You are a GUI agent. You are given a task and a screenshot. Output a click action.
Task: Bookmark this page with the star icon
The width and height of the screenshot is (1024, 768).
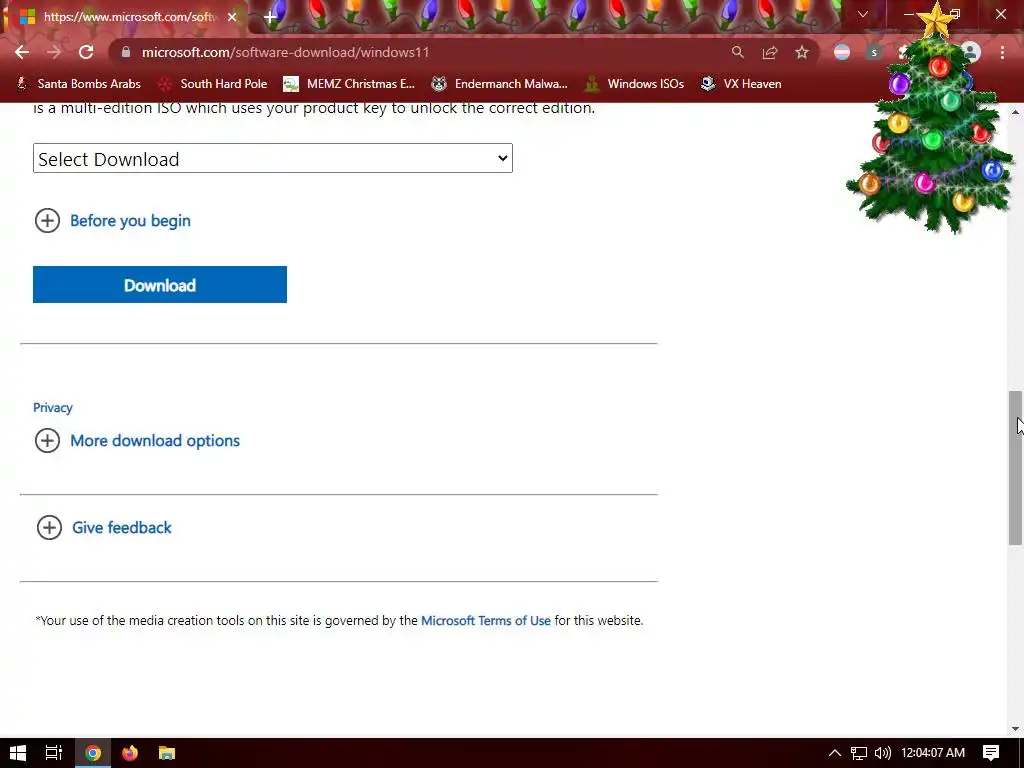click(802, 52)
